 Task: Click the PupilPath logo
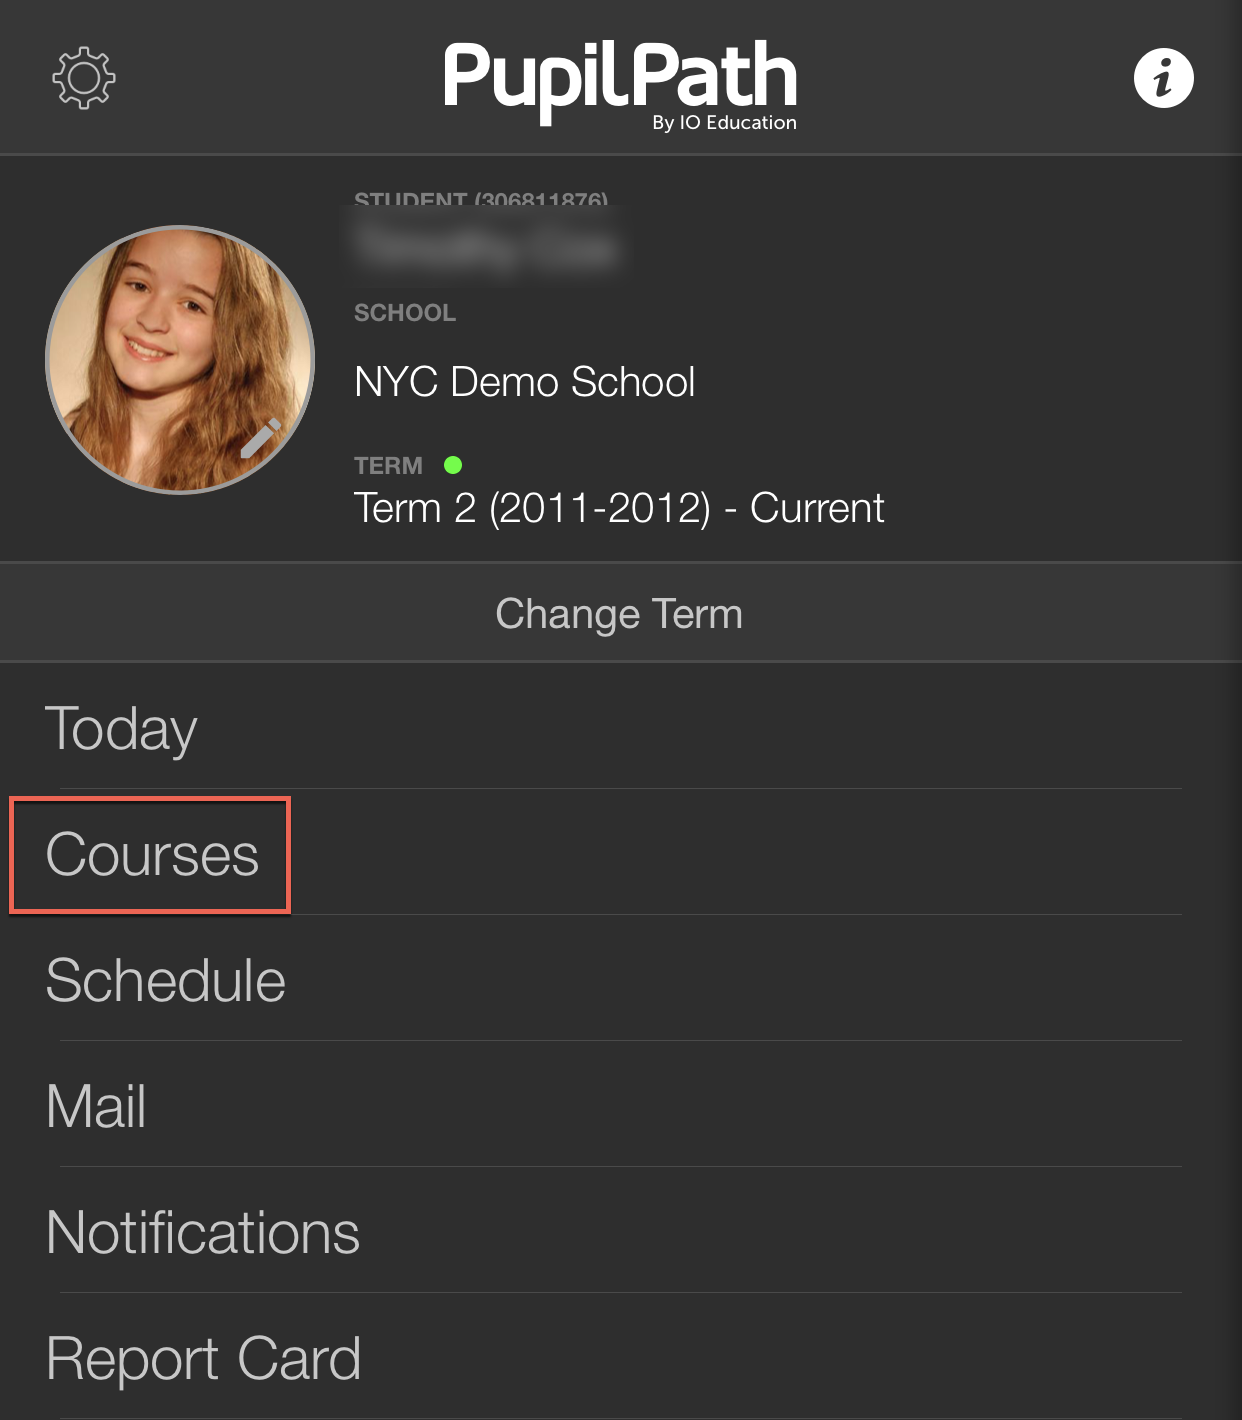coord(620,85)
